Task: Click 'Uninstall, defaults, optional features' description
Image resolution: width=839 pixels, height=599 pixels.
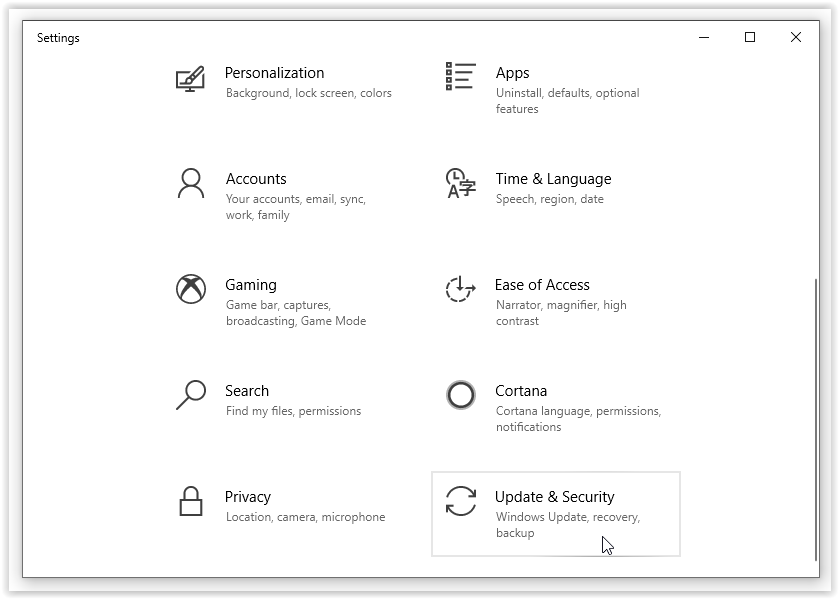Action: 567,101
